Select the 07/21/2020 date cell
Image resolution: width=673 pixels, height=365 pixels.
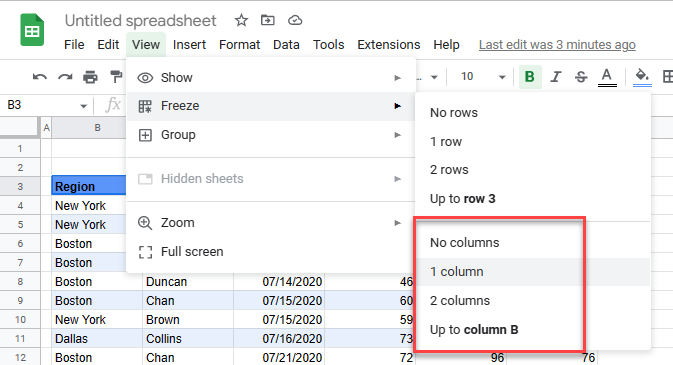[x=279, y=357]
